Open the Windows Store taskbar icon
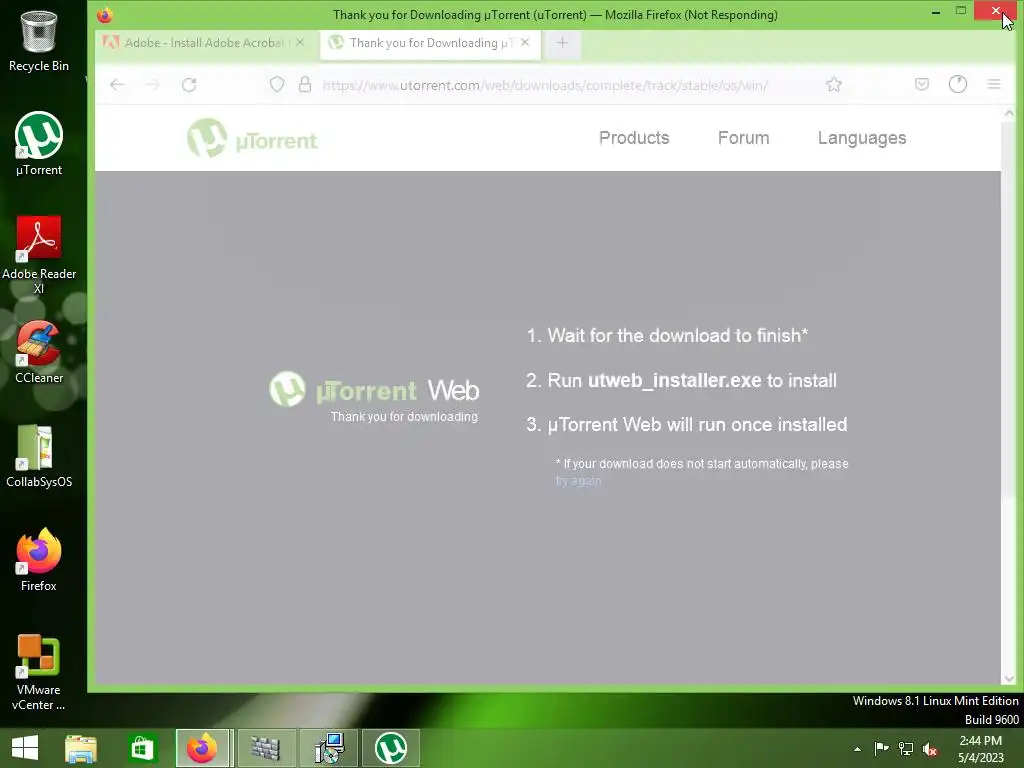 point(142,748)
